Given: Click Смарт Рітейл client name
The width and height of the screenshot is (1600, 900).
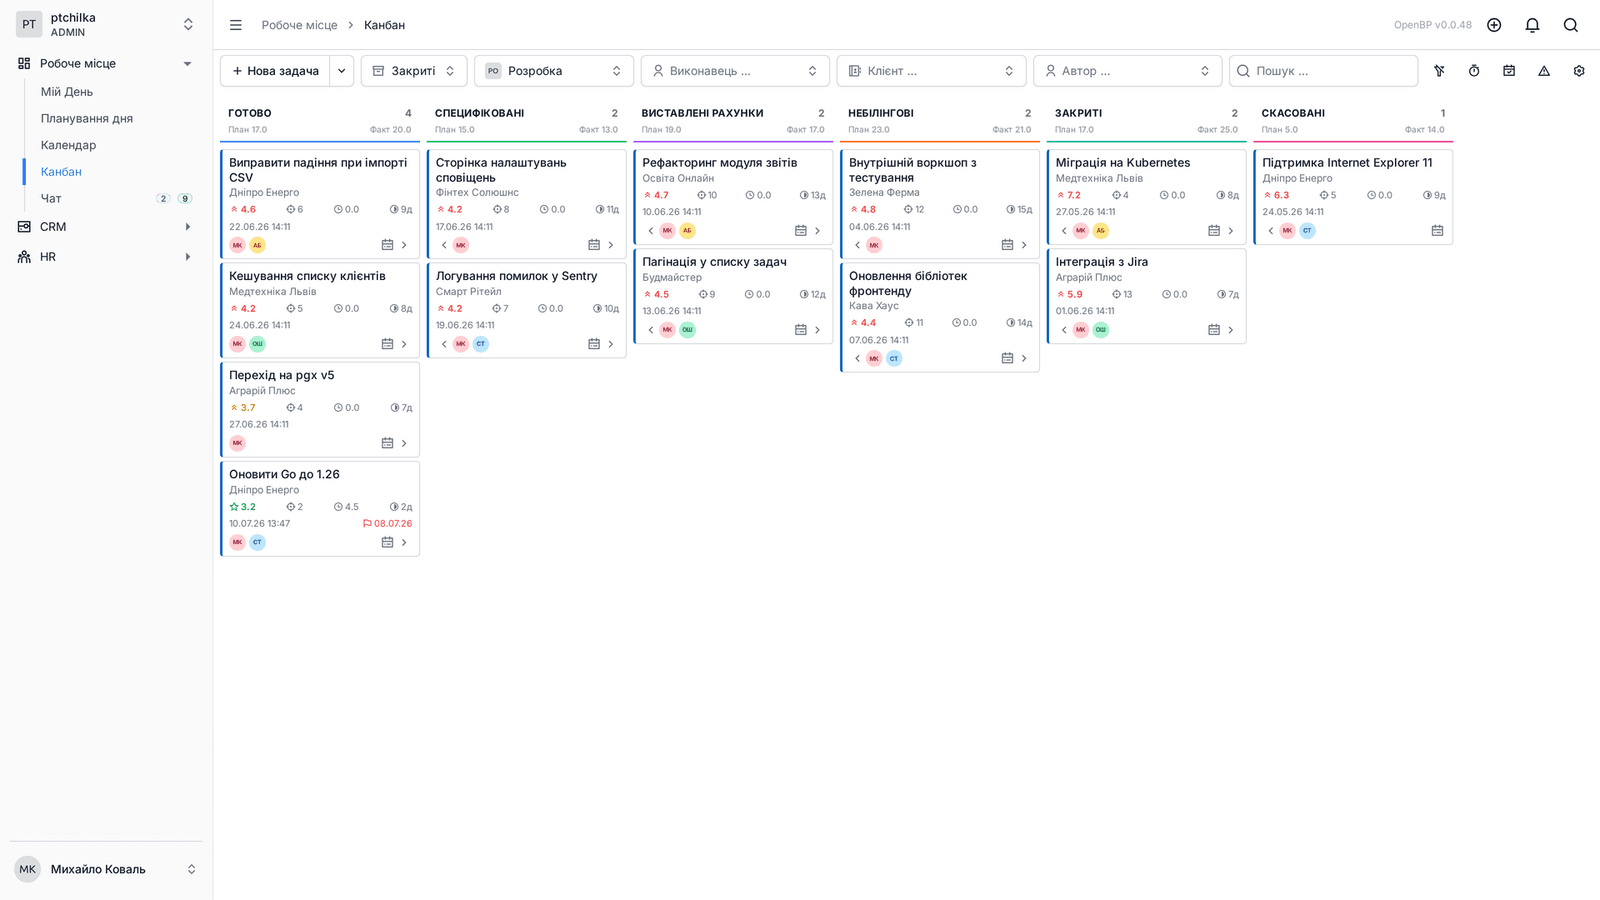Looking at the screenshot, I should point(468,292).
